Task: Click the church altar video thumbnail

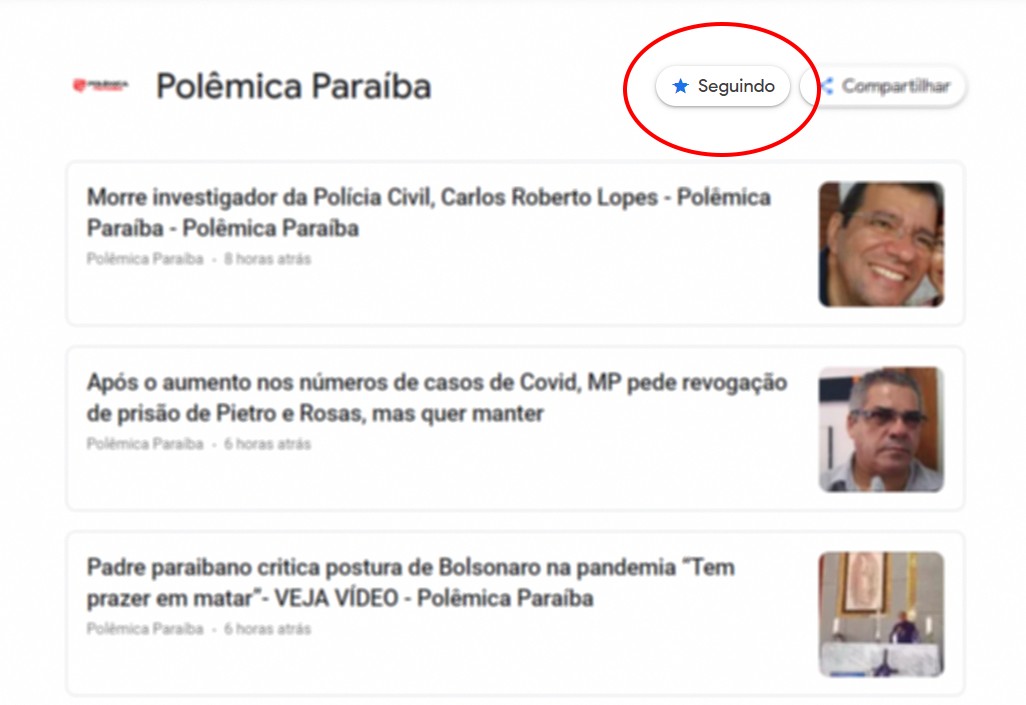Action: coord(881,614)
